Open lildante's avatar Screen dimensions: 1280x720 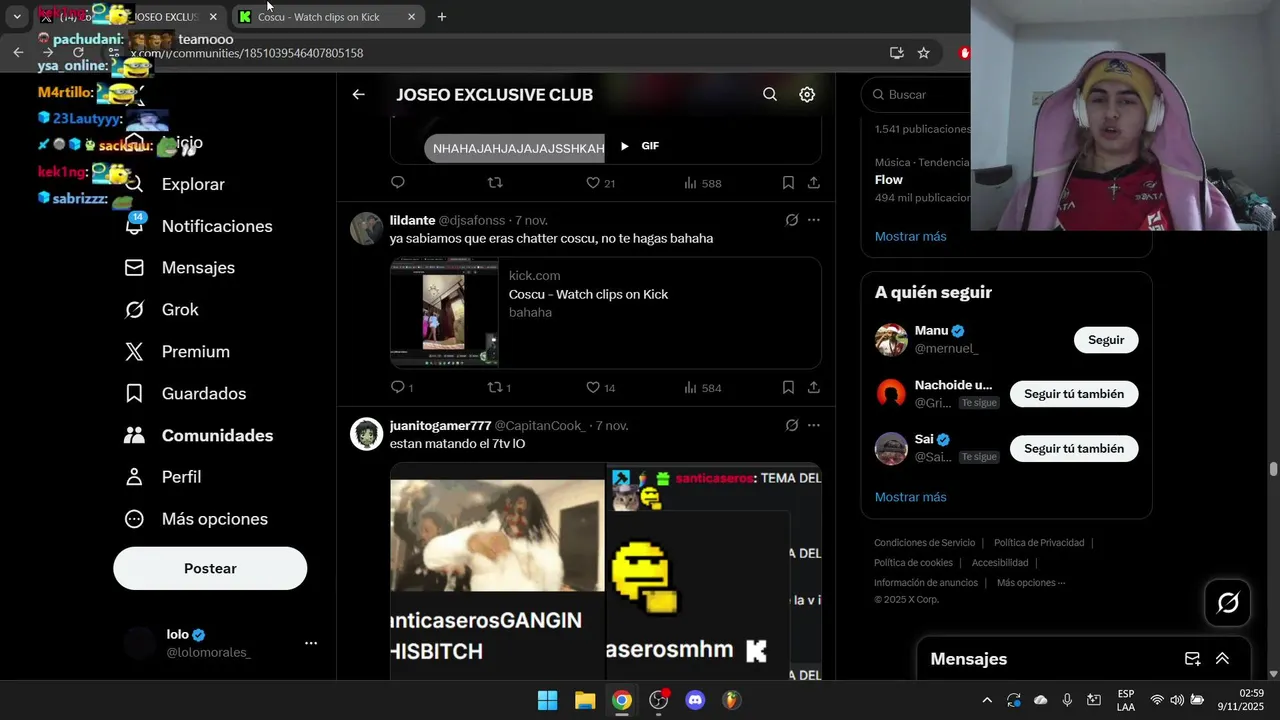pos(367,229)
